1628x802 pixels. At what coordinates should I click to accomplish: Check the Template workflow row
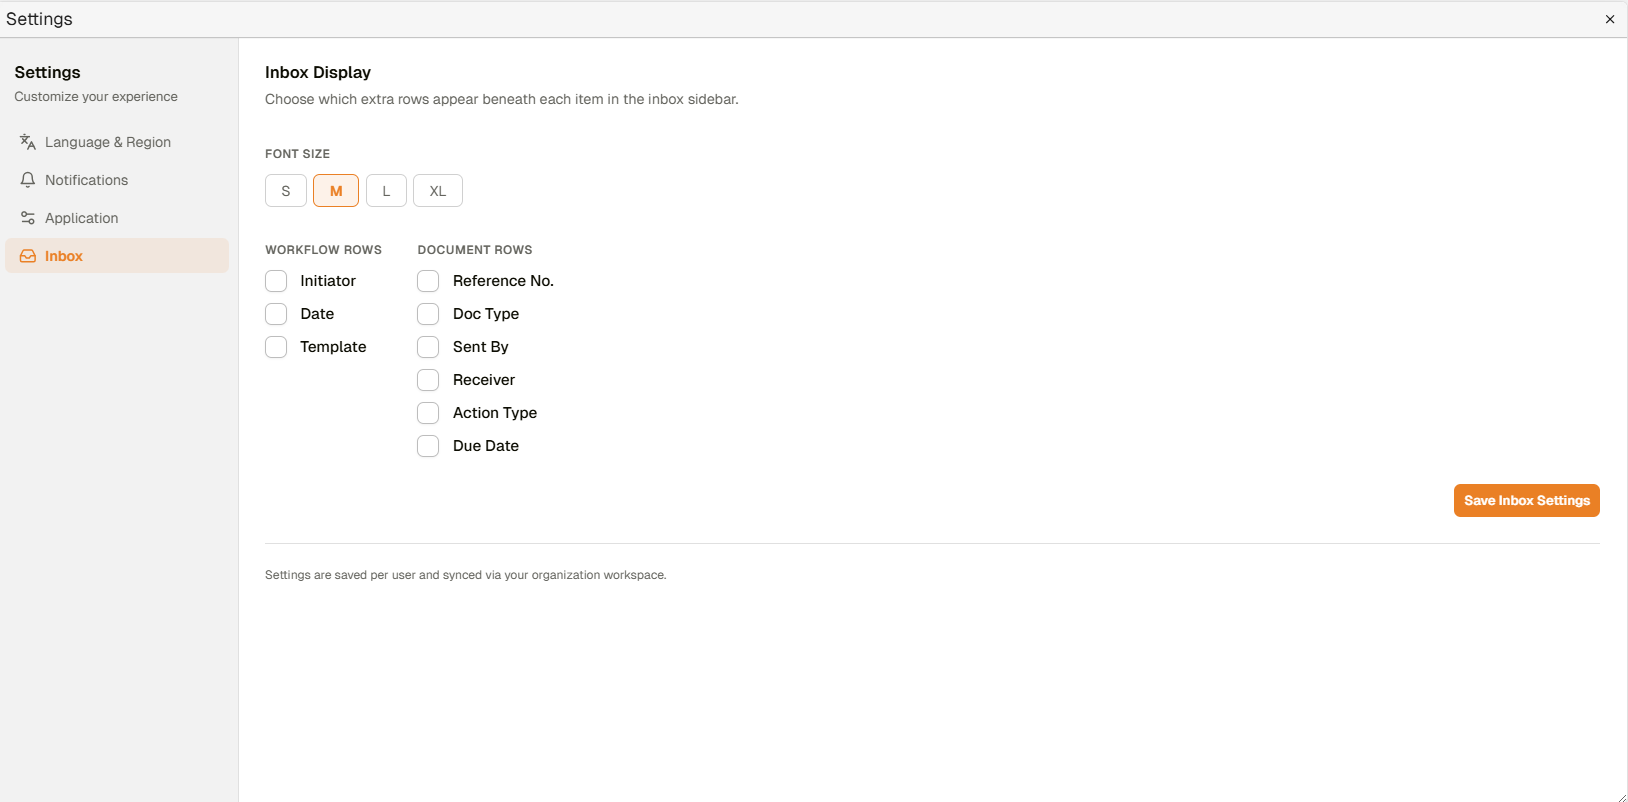pyautogui.click(x=276, y=347)
